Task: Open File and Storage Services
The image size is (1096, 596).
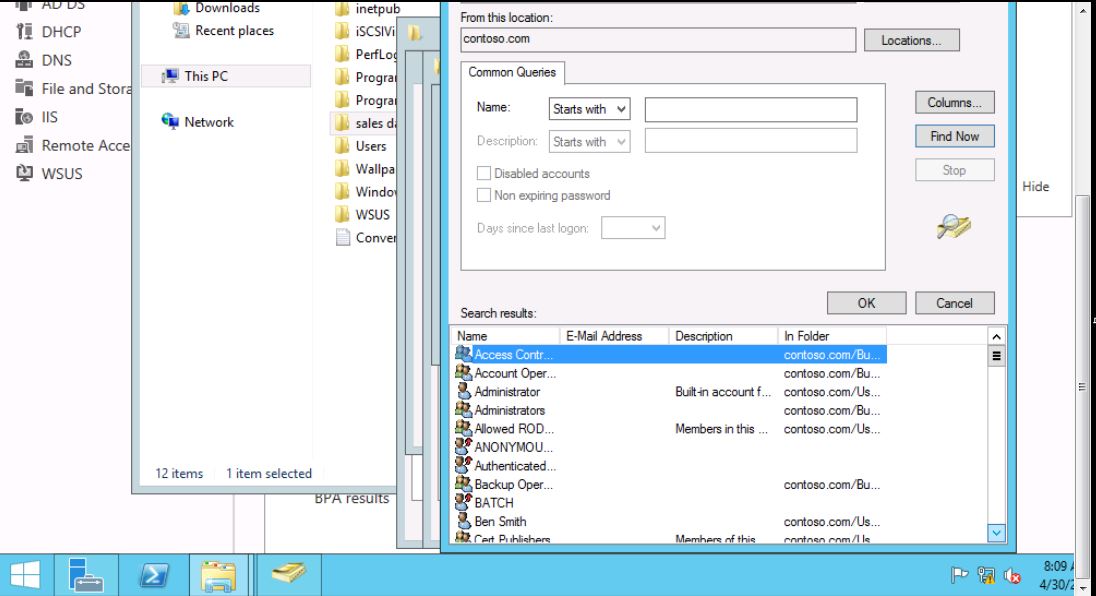Action: tap(73, 89)
